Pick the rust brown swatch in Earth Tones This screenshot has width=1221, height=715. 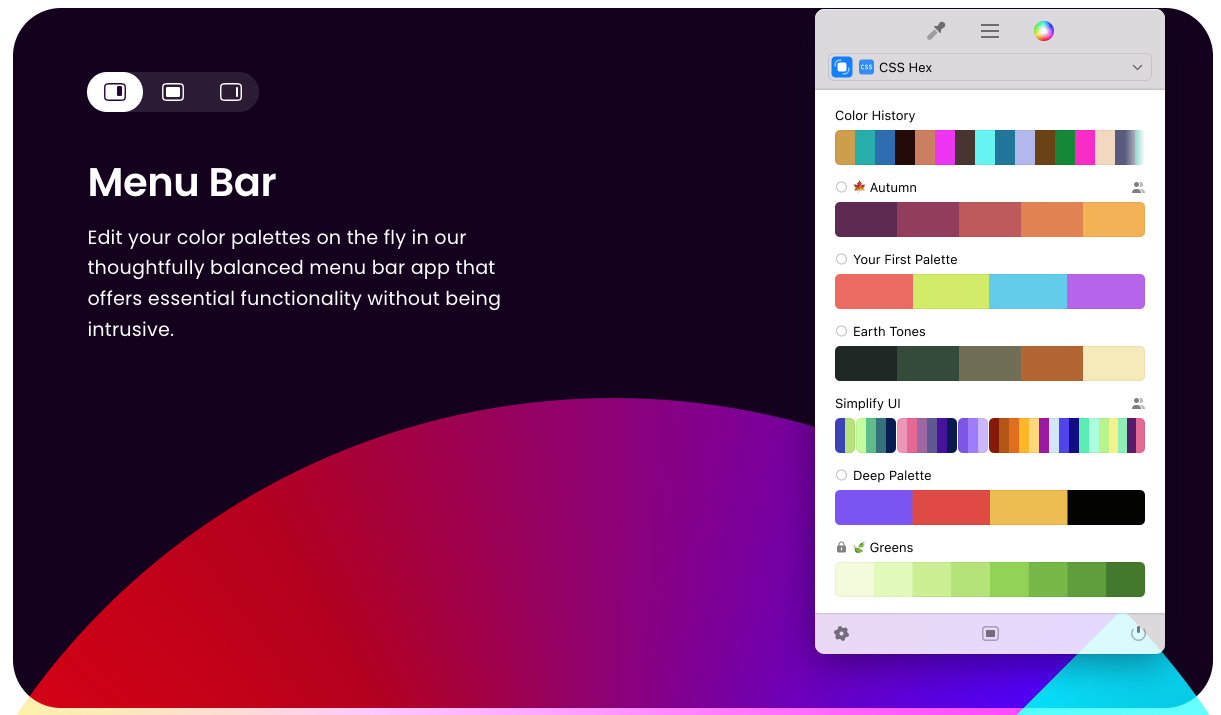tap(1052, 363)
